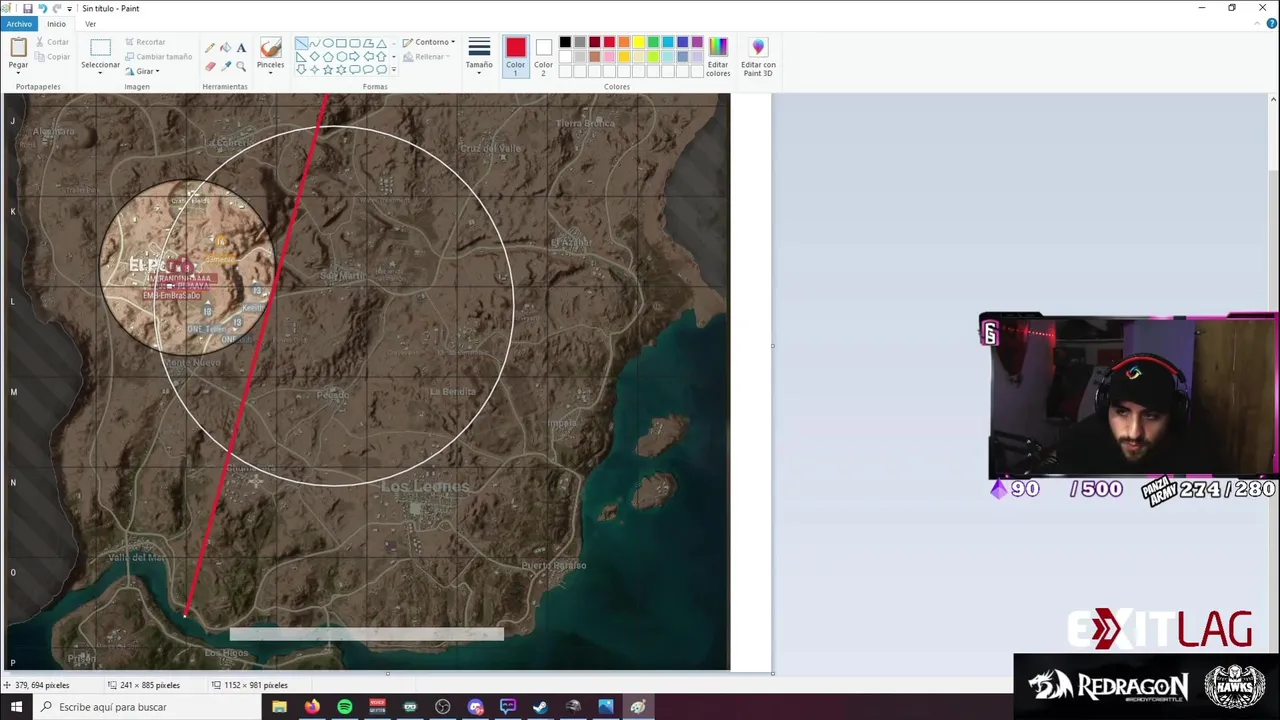Click Cambiar tamaño resize button
Image resolution: width=1280 pixels, height=720 pixels.
[158, 57]
